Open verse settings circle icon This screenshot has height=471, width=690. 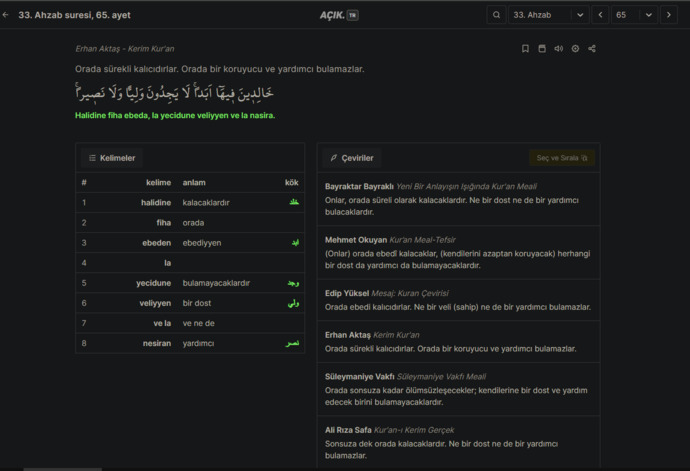[575, 48]
